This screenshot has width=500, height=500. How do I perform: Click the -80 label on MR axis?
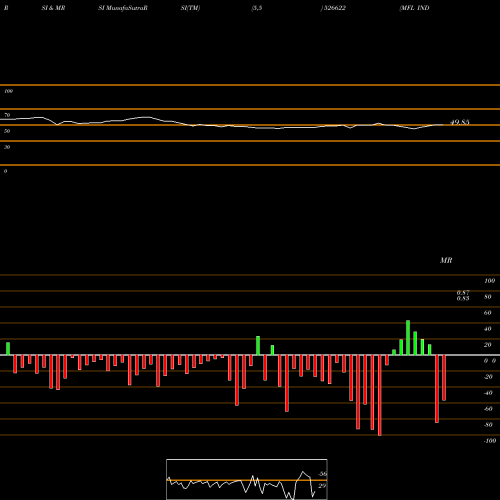click(488, 425)
